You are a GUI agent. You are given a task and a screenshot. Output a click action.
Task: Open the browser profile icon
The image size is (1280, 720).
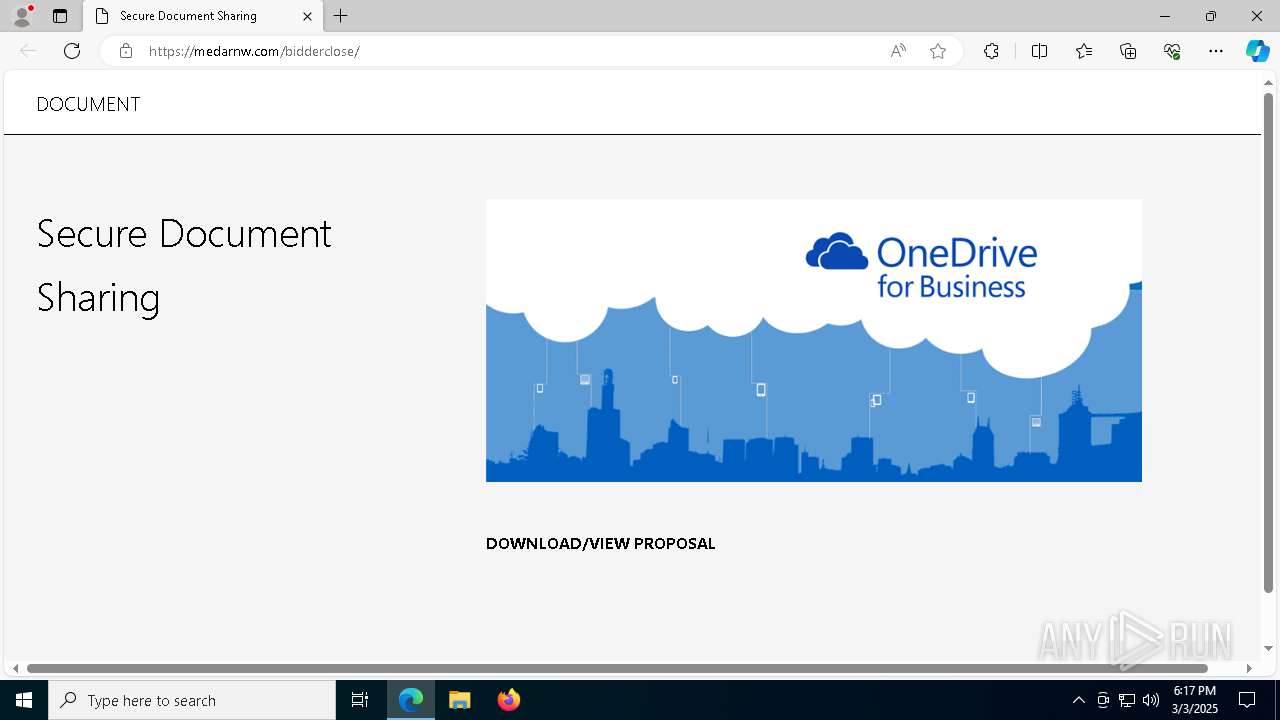click(x=22, y=16)
